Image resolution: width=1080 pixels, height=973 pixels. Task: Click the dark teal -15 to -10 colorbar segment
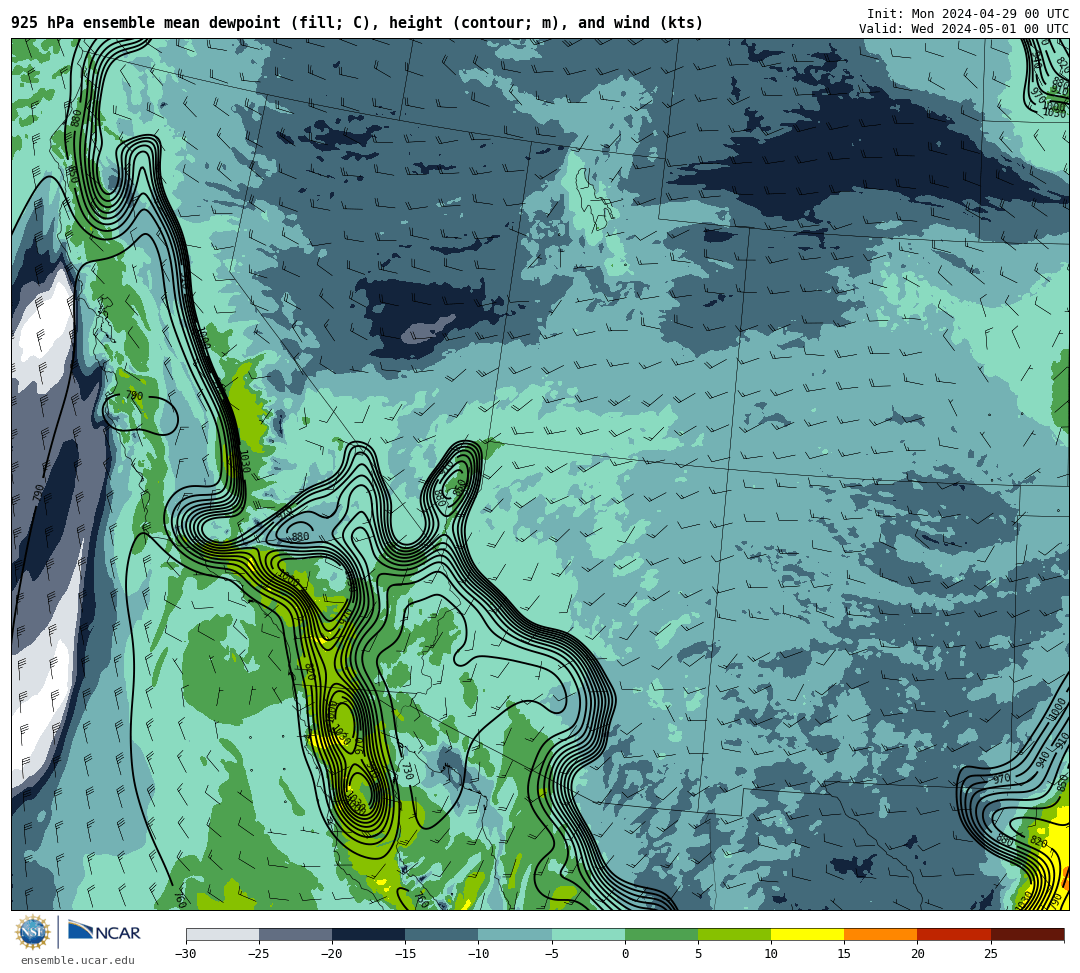[442, 934]
